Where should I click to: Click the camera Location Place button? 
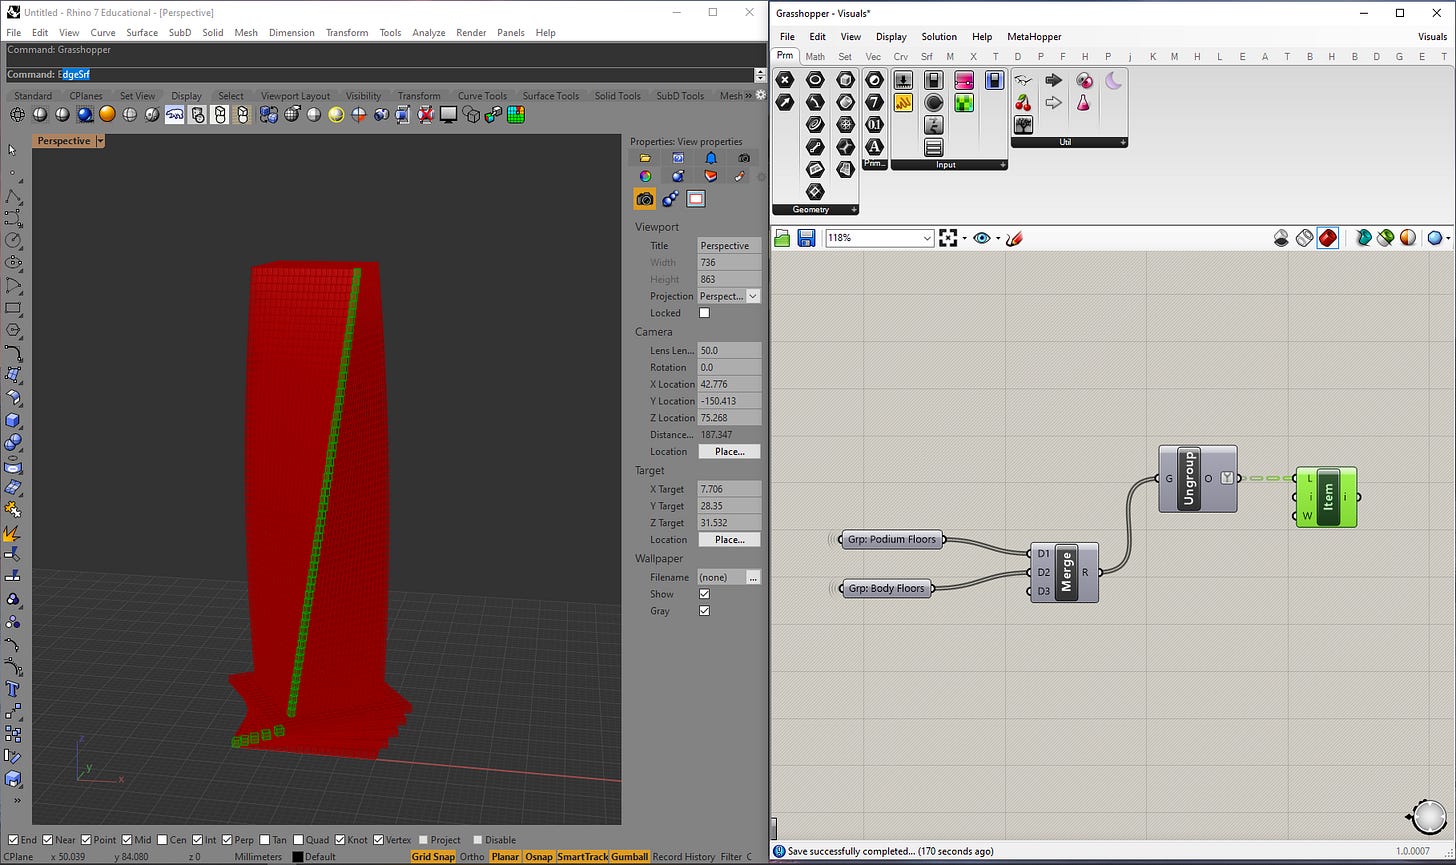[x=729, y=452]
